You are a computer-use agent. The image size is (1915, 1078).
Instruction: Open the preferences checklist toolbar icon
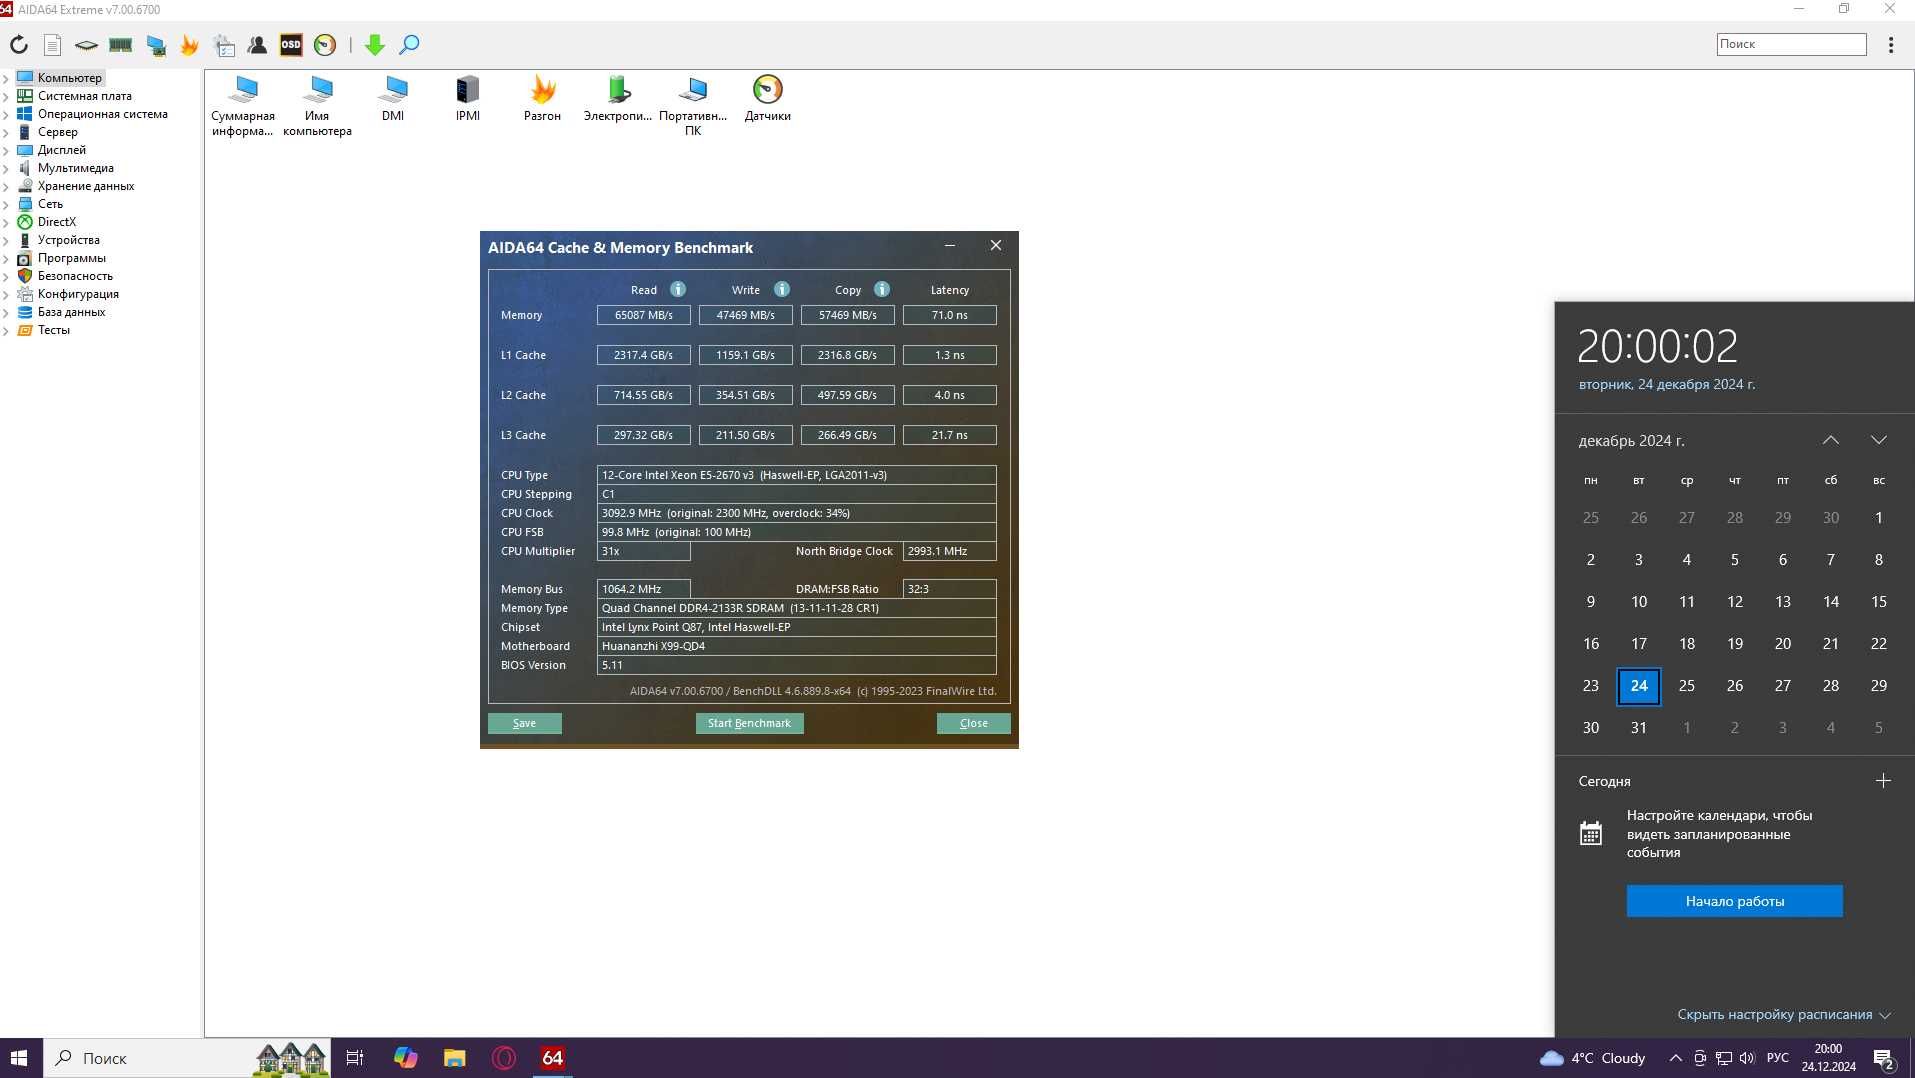[x=224, y=45]
